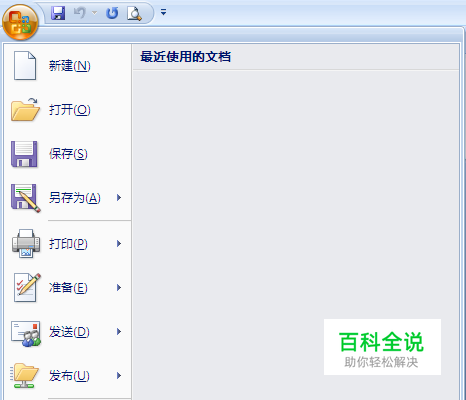Click the Undo arrow in quick access toolbar
The width and height of the screenshot is (466, 400).
tap(79, 13)
